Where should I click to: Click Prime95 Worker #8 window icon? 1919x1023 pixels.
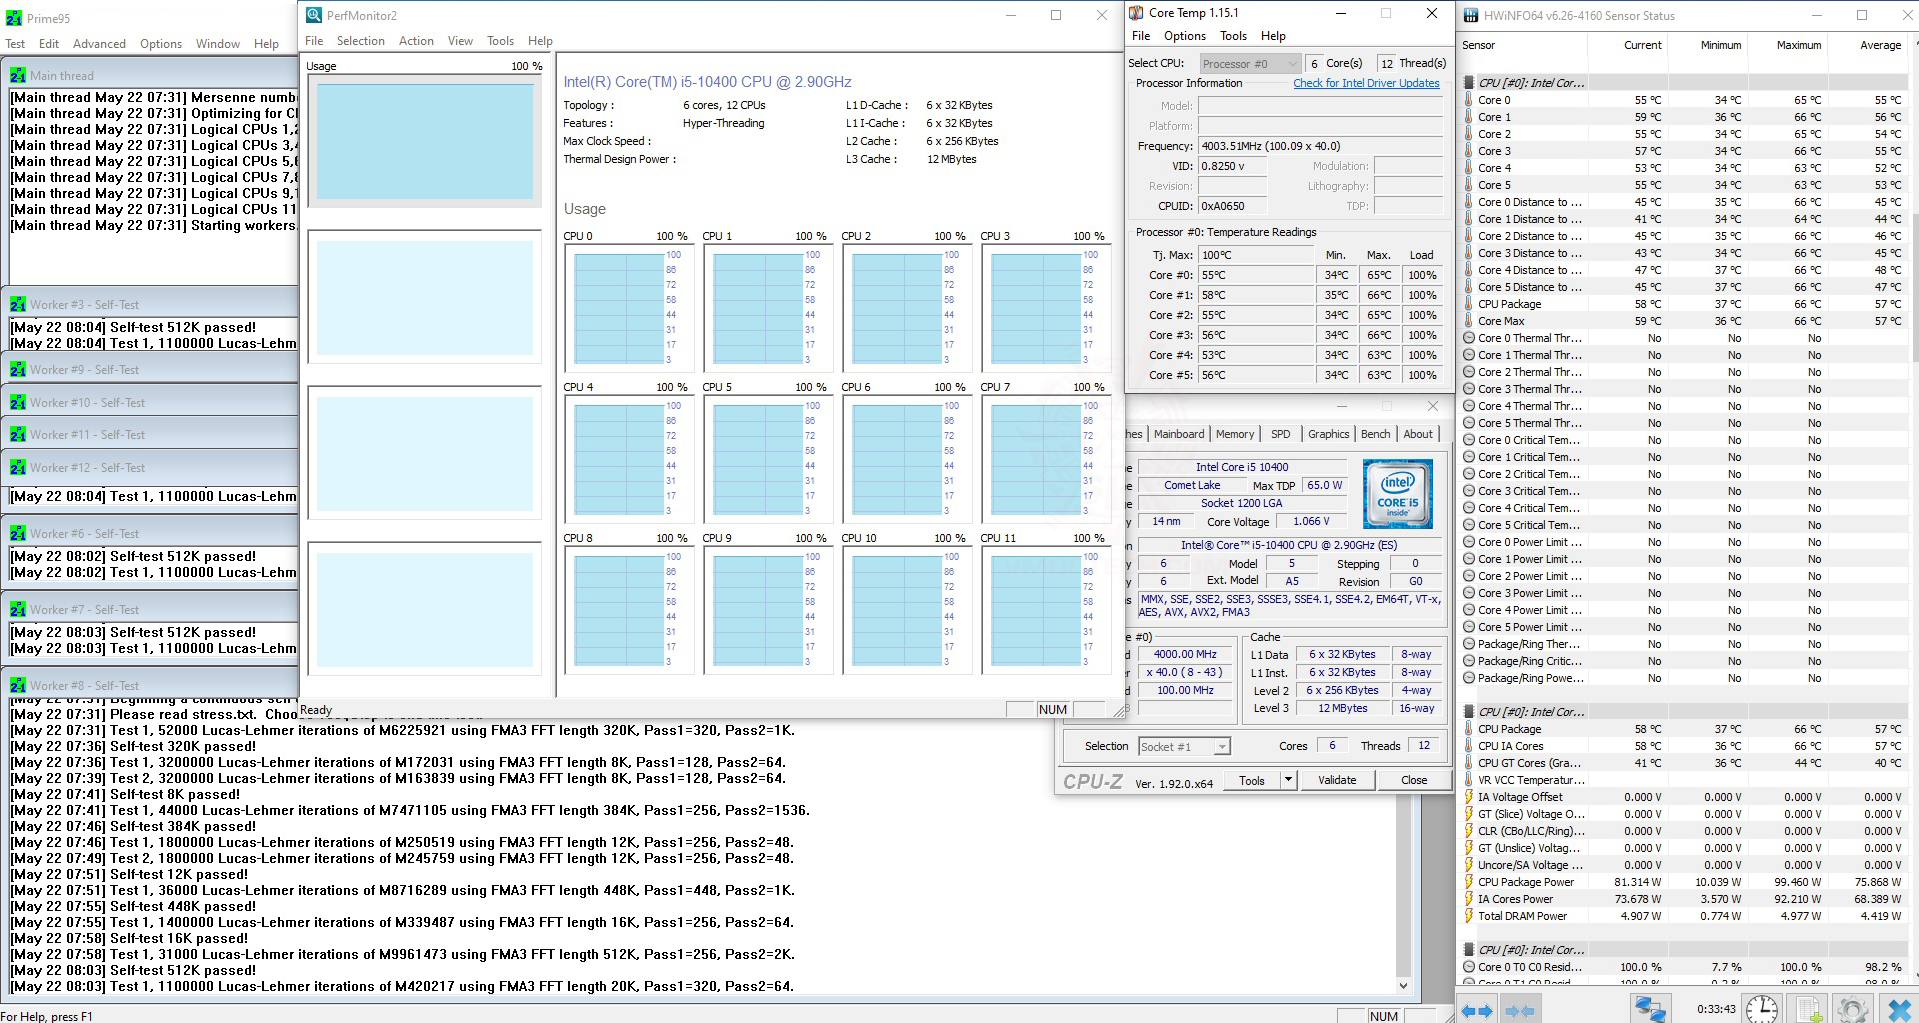tap(18, 685)
